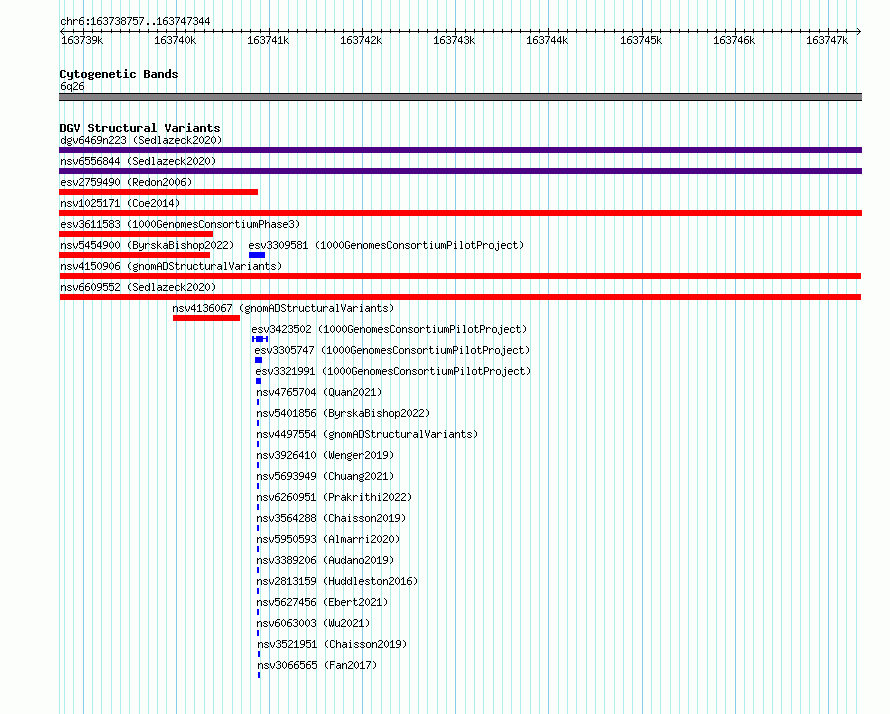
Task: Open variant dgv6469n223 (Sedlazeck2020)
Action: click(x=141, y=140)
